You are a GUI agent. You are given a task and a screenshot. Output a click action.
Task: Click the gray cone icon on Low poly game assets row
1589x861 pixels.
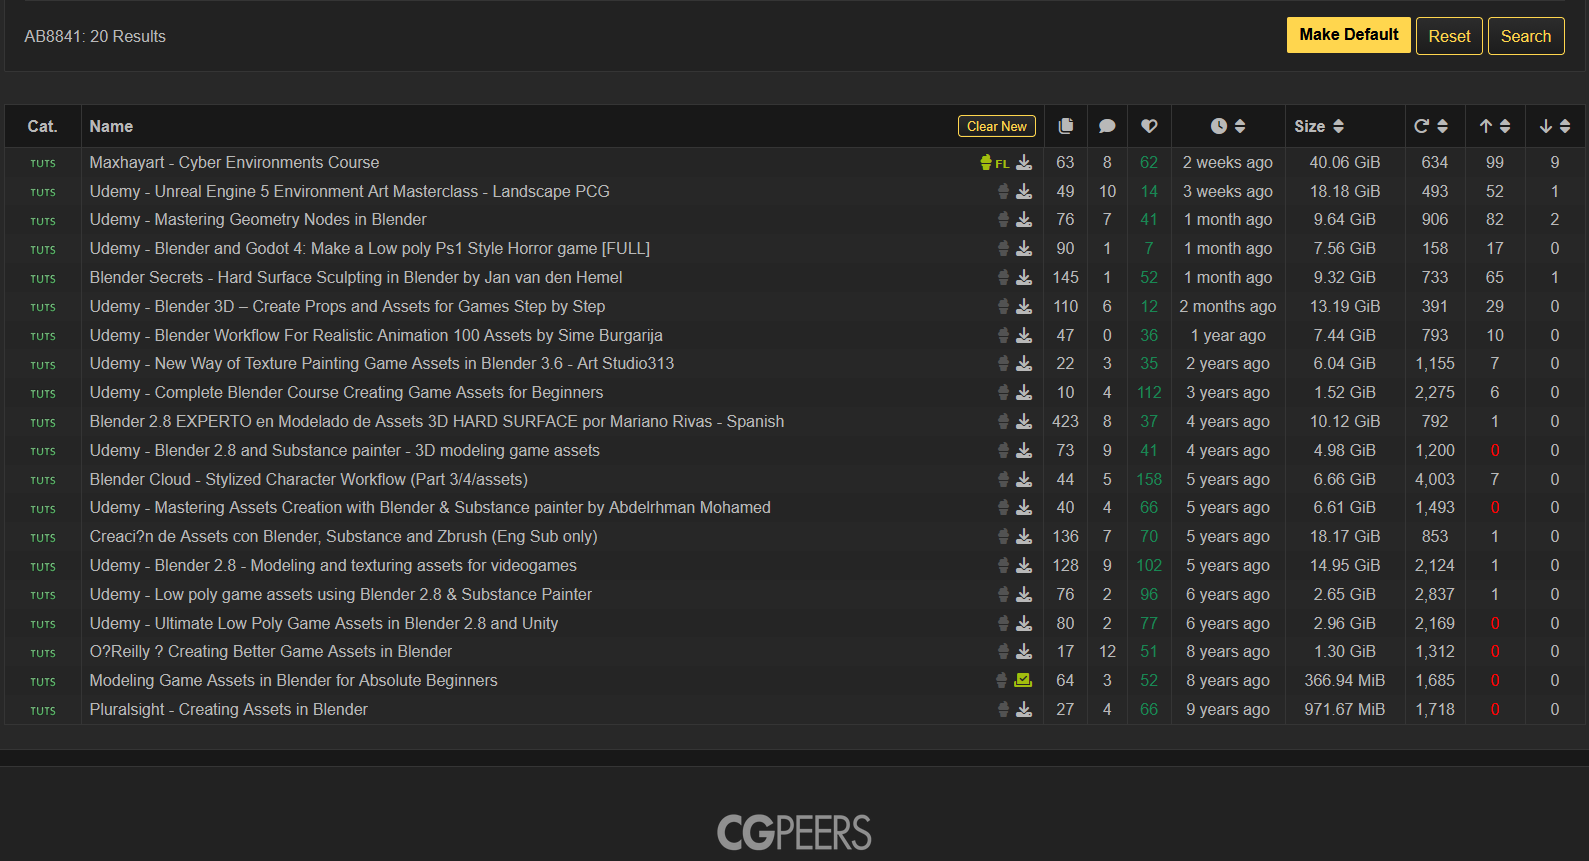click(1003, 594)
